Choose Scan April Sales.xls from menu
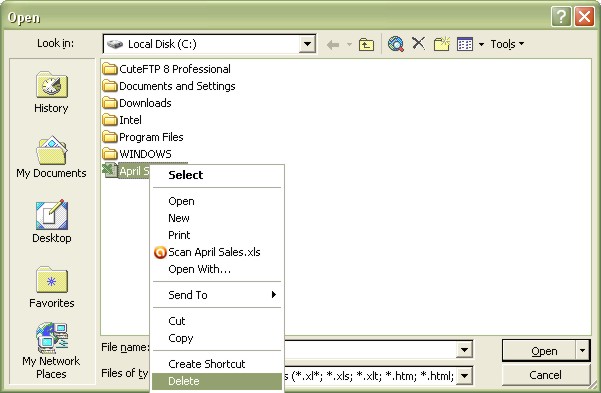 click(x=217, y=252)
